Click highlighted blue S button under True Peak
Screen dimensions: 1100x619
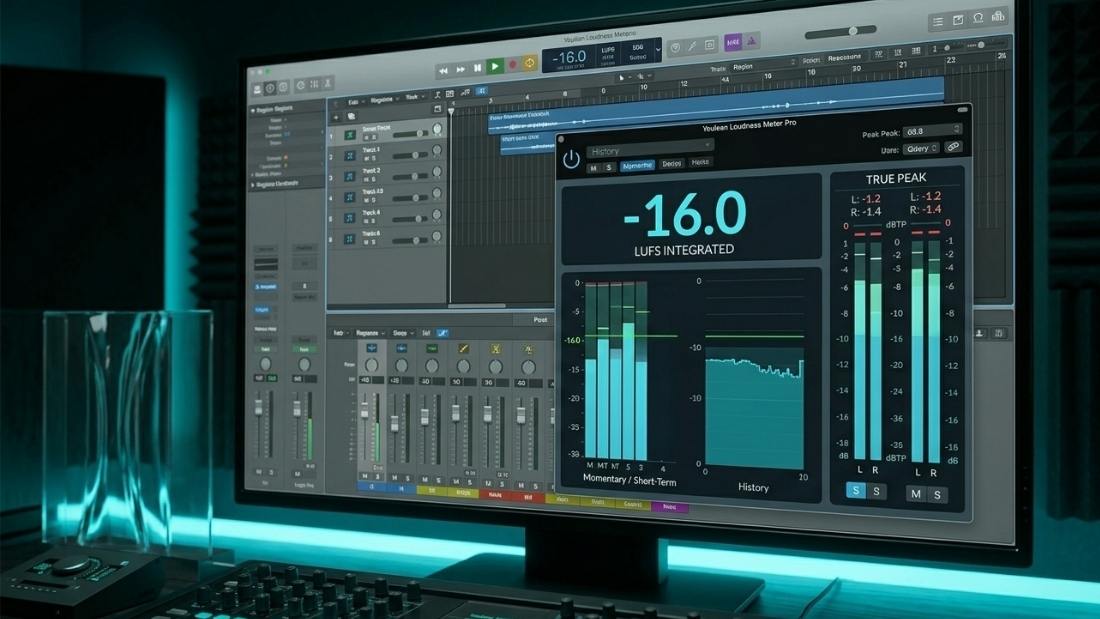click(x=855, y=490)
